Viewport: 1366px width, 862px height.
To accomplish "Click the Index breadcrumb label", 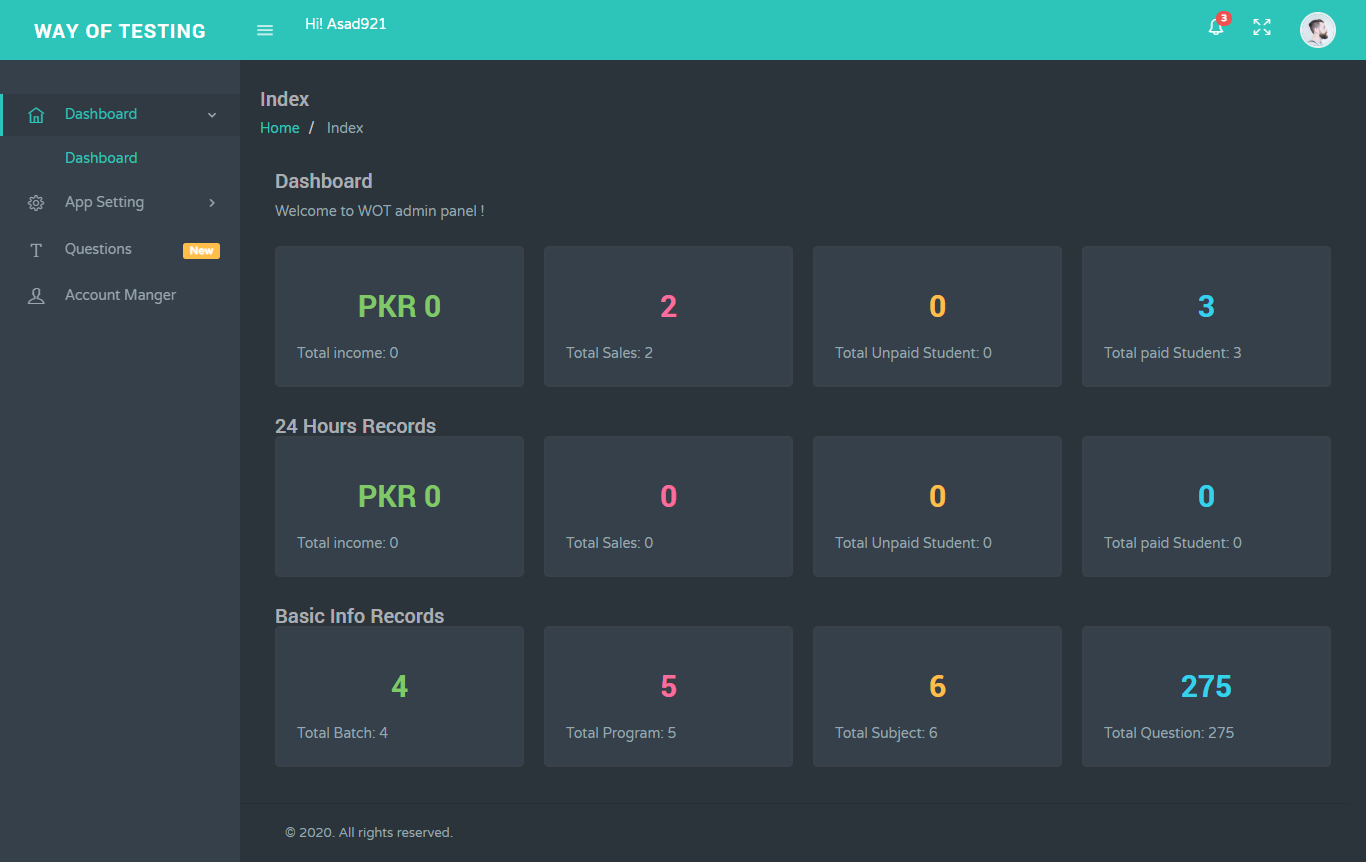I will 344,127.
